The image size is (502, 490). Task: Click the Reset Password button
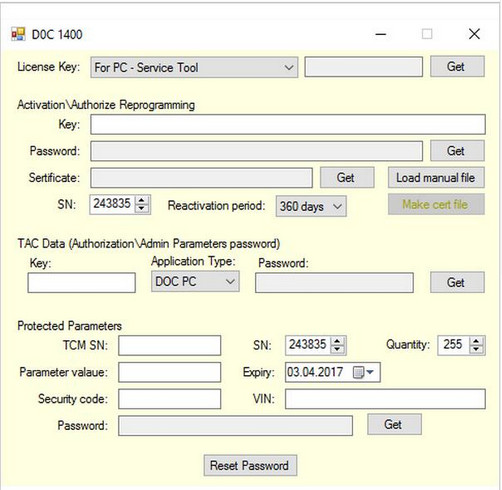(x=250, y=465)
